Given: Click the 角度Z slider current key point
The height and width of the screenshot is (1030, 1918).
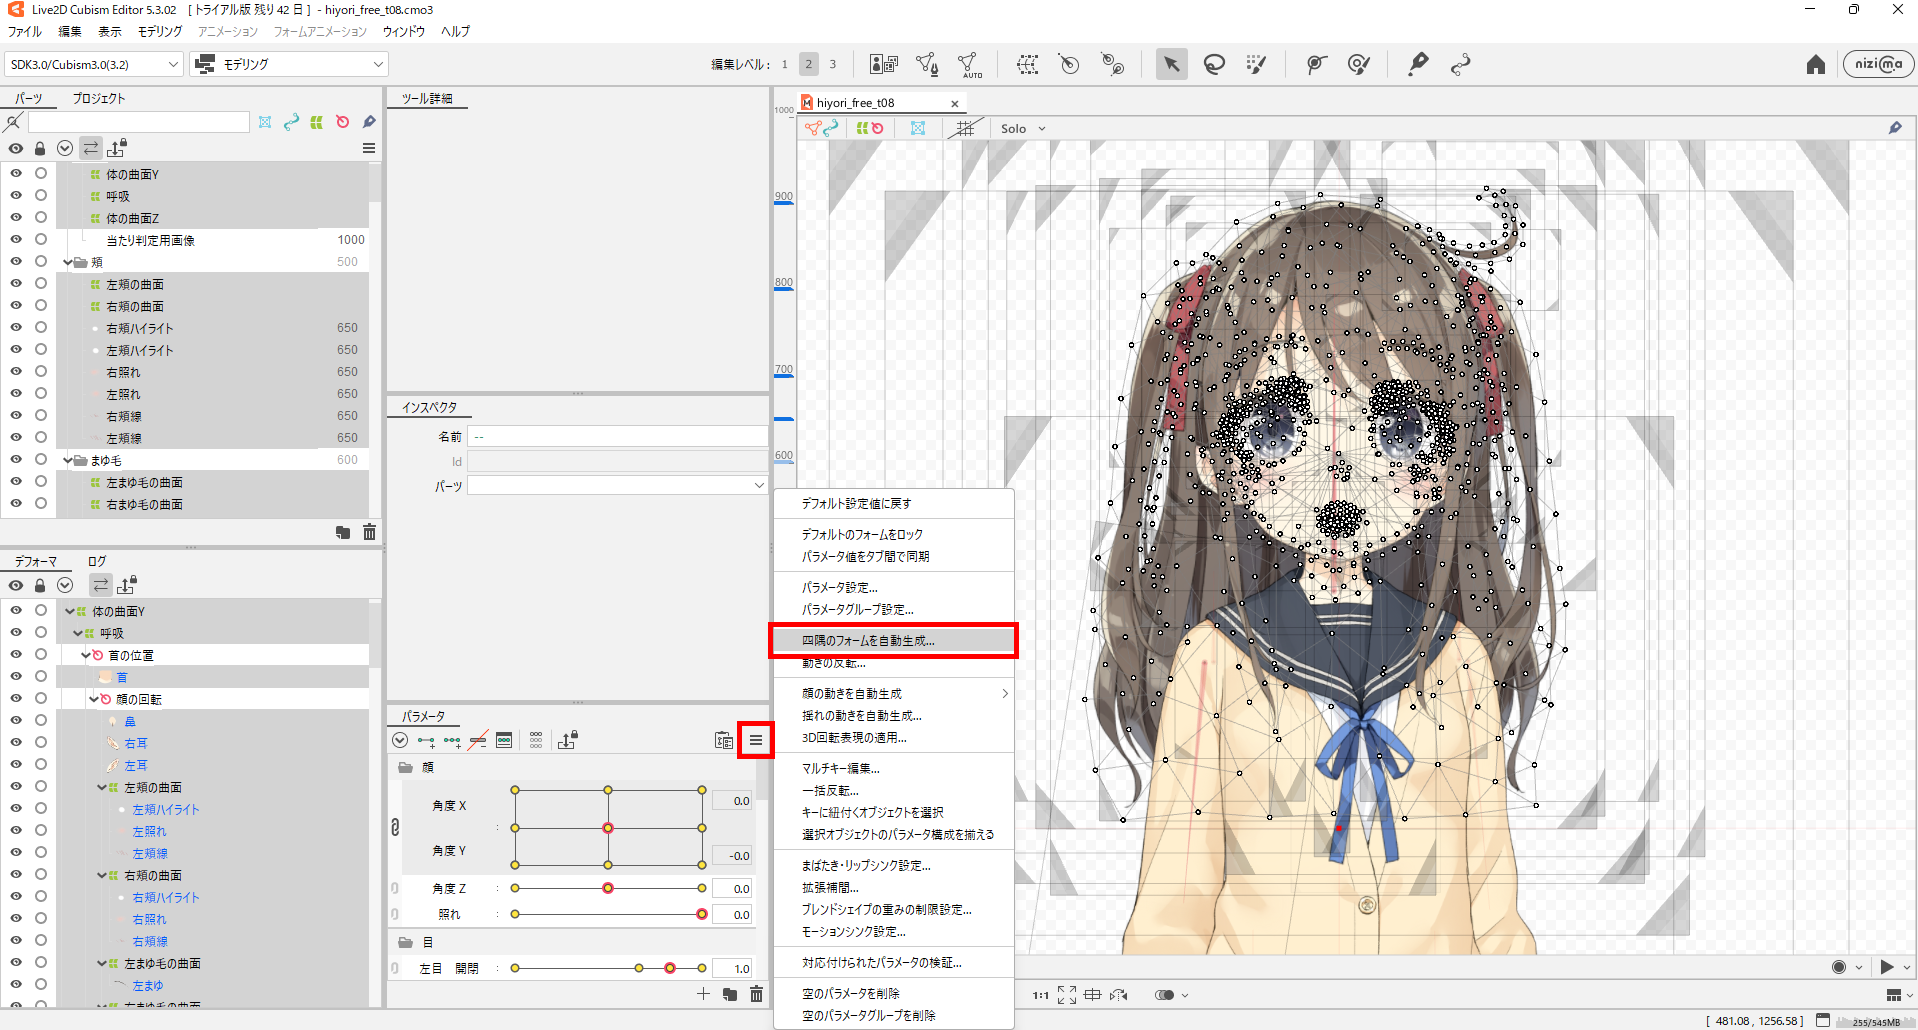Looking at the screenshot, I should (608, 888).
